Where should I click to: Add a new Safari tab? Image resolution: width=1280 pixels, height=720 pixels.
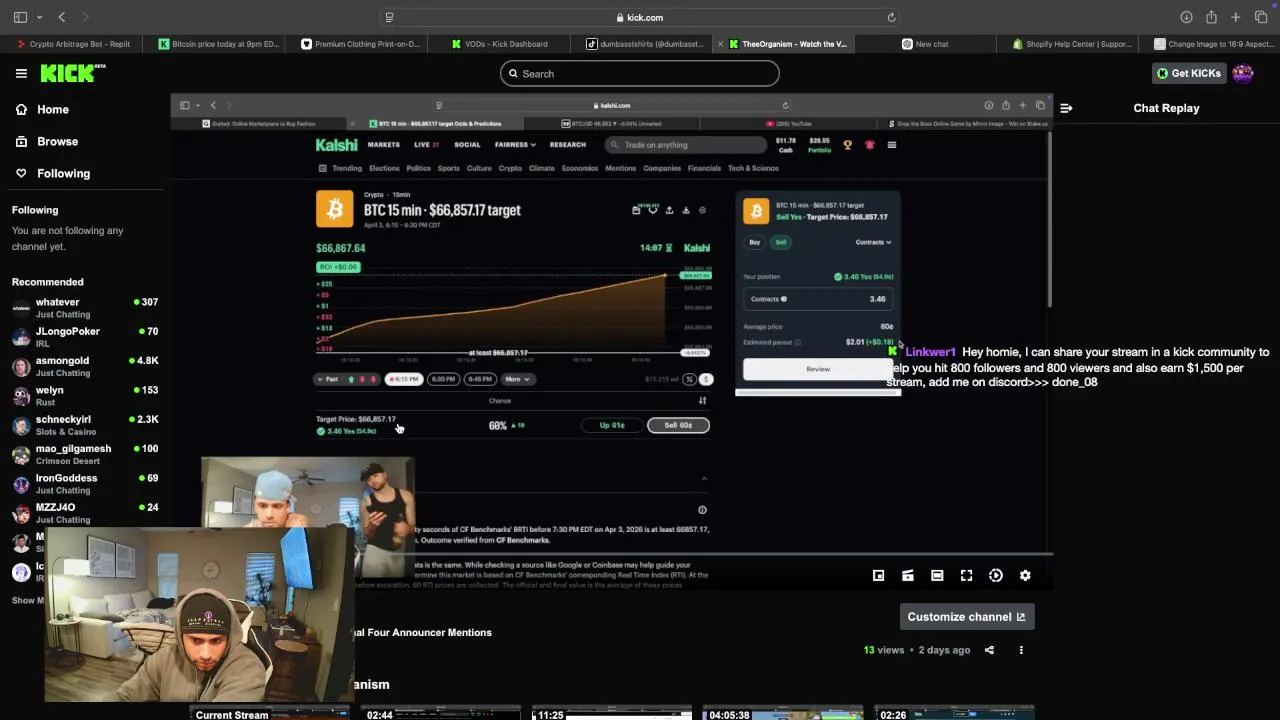tap(1236, 17)
